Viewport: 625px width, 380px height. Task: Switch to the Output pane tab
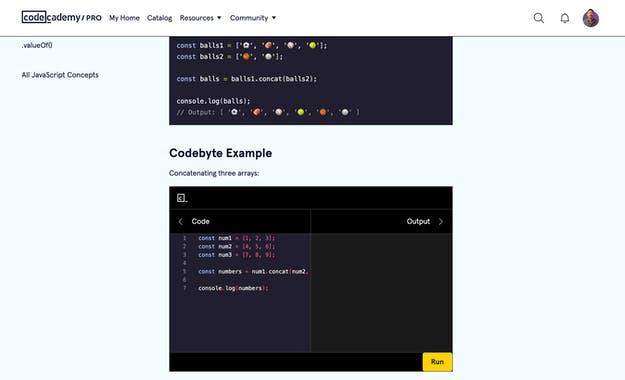(418, 221)
